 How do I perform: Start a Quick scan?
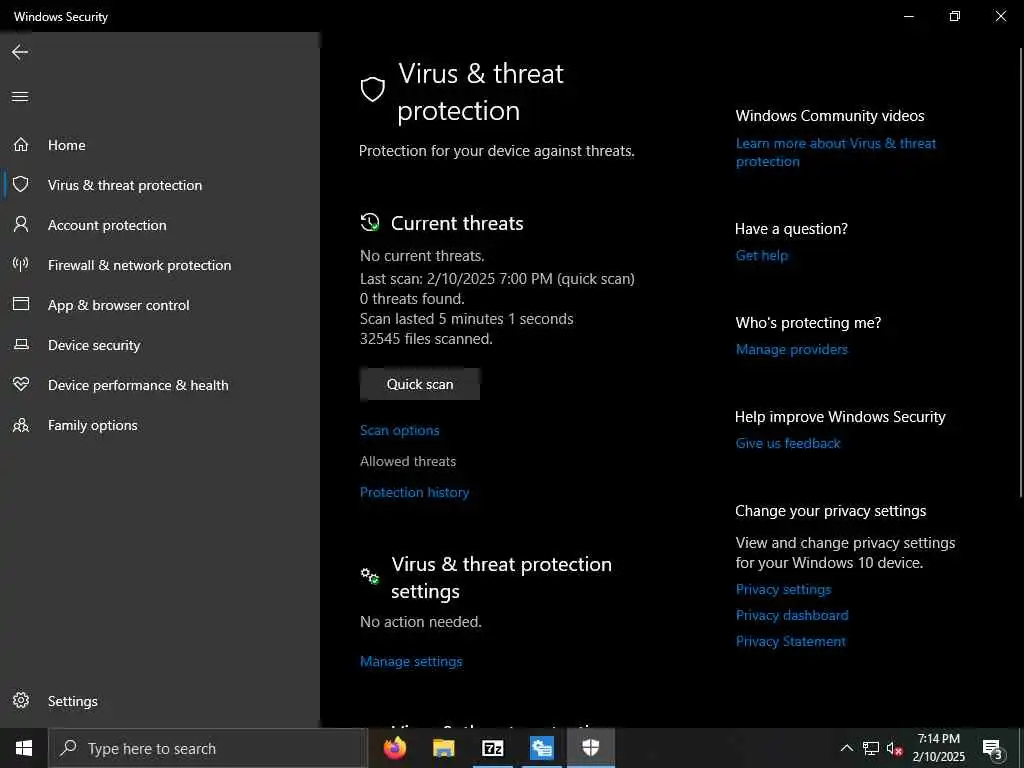420,384
